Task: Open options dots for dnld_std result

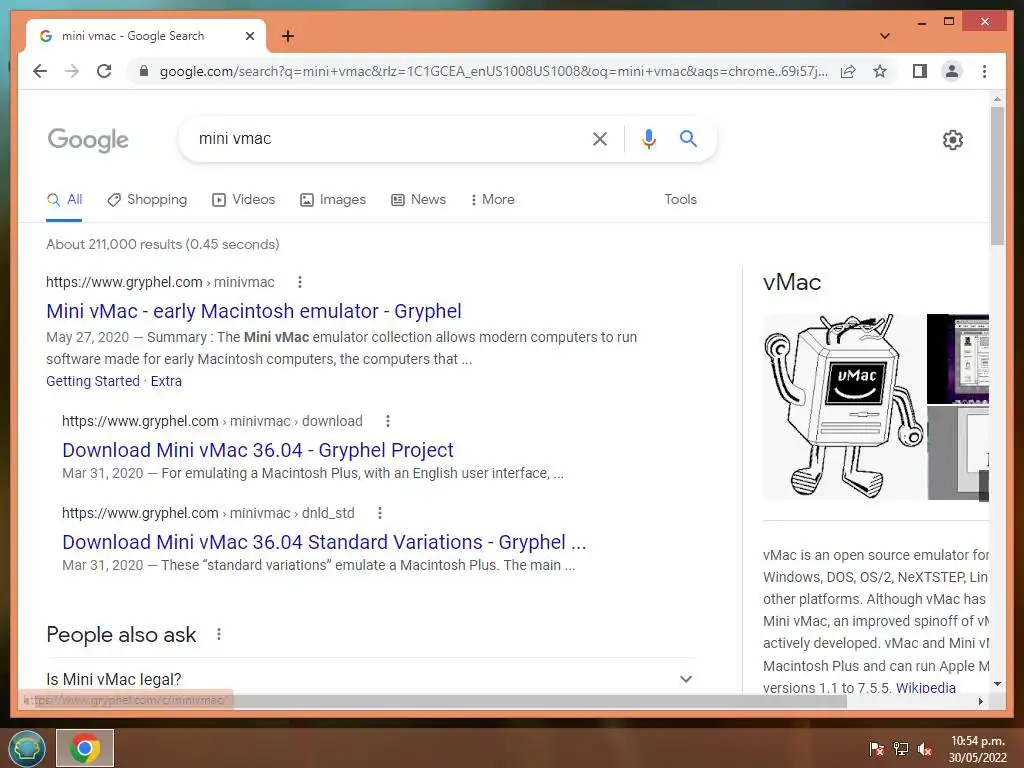Action: click(380, 513)
